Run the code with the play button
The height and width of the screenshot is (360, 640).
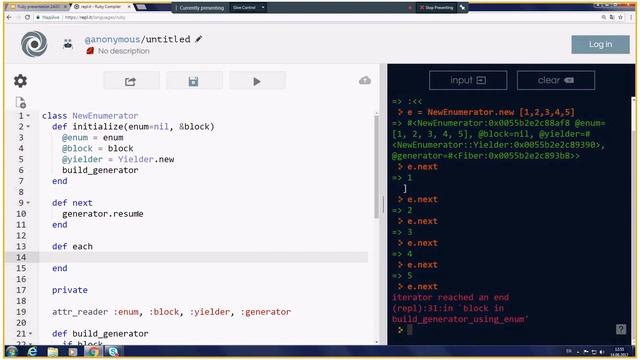click(x=257, y=81)
